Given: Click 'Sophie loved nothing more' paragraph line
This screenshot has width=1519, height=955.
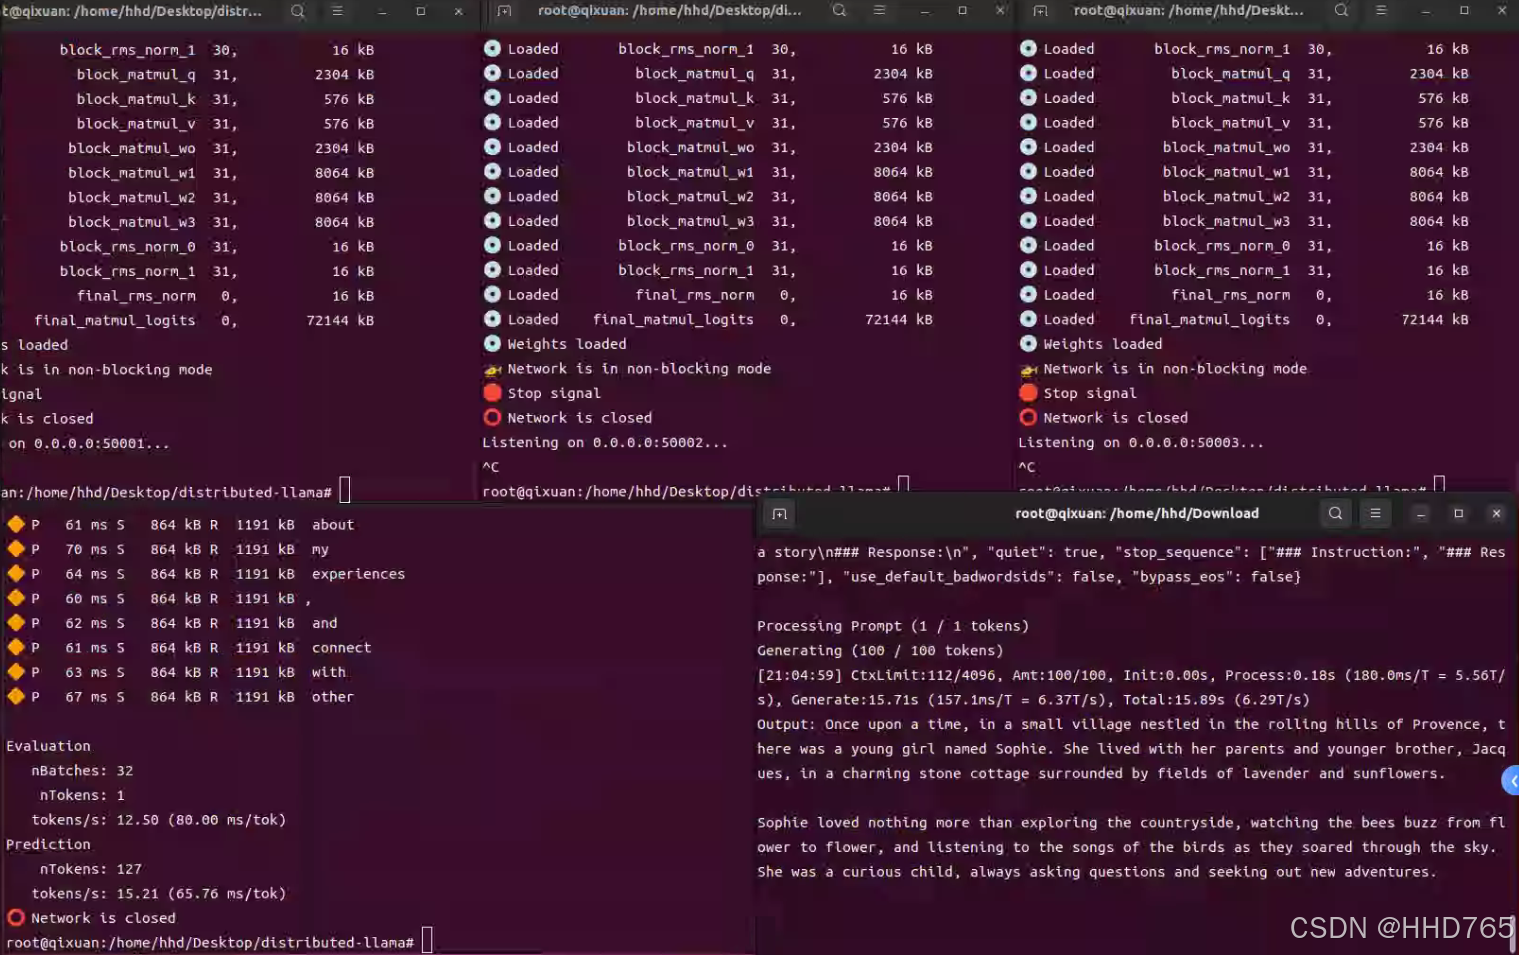Looking at the screenshot, I should (1131, 823).
